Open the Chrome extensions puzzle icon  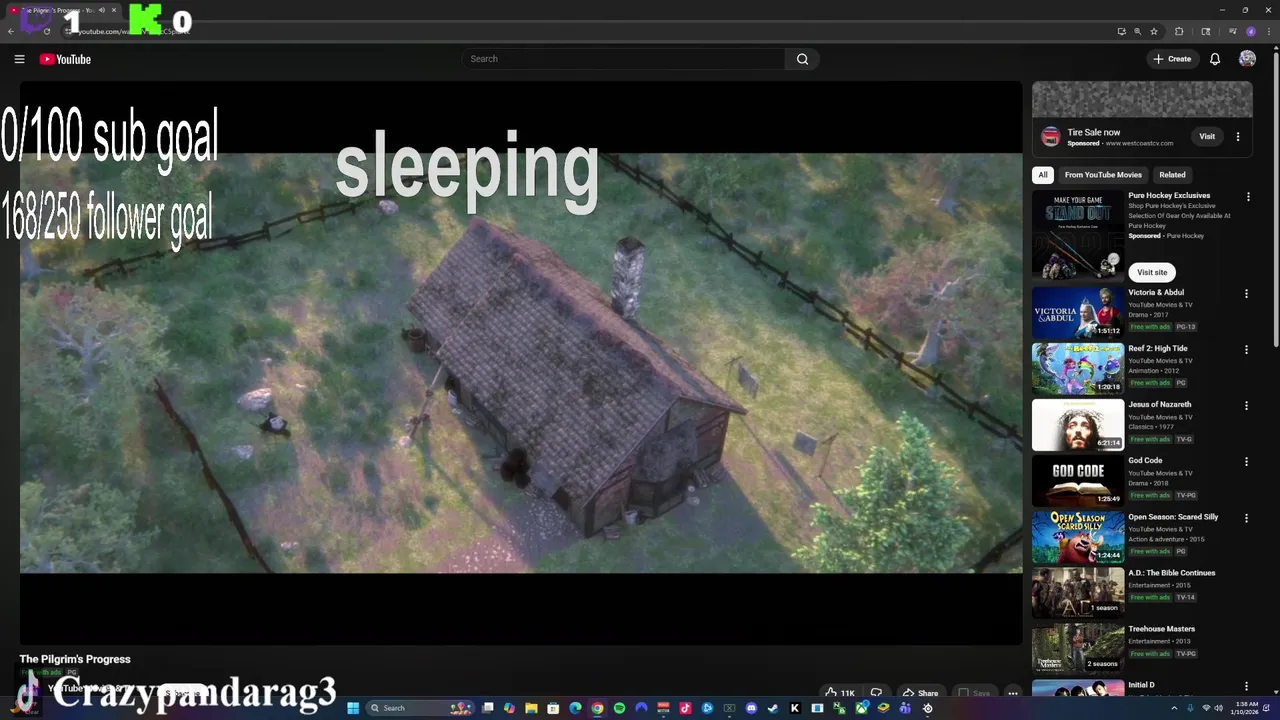pyautogui.click(x=1179, y=31)
